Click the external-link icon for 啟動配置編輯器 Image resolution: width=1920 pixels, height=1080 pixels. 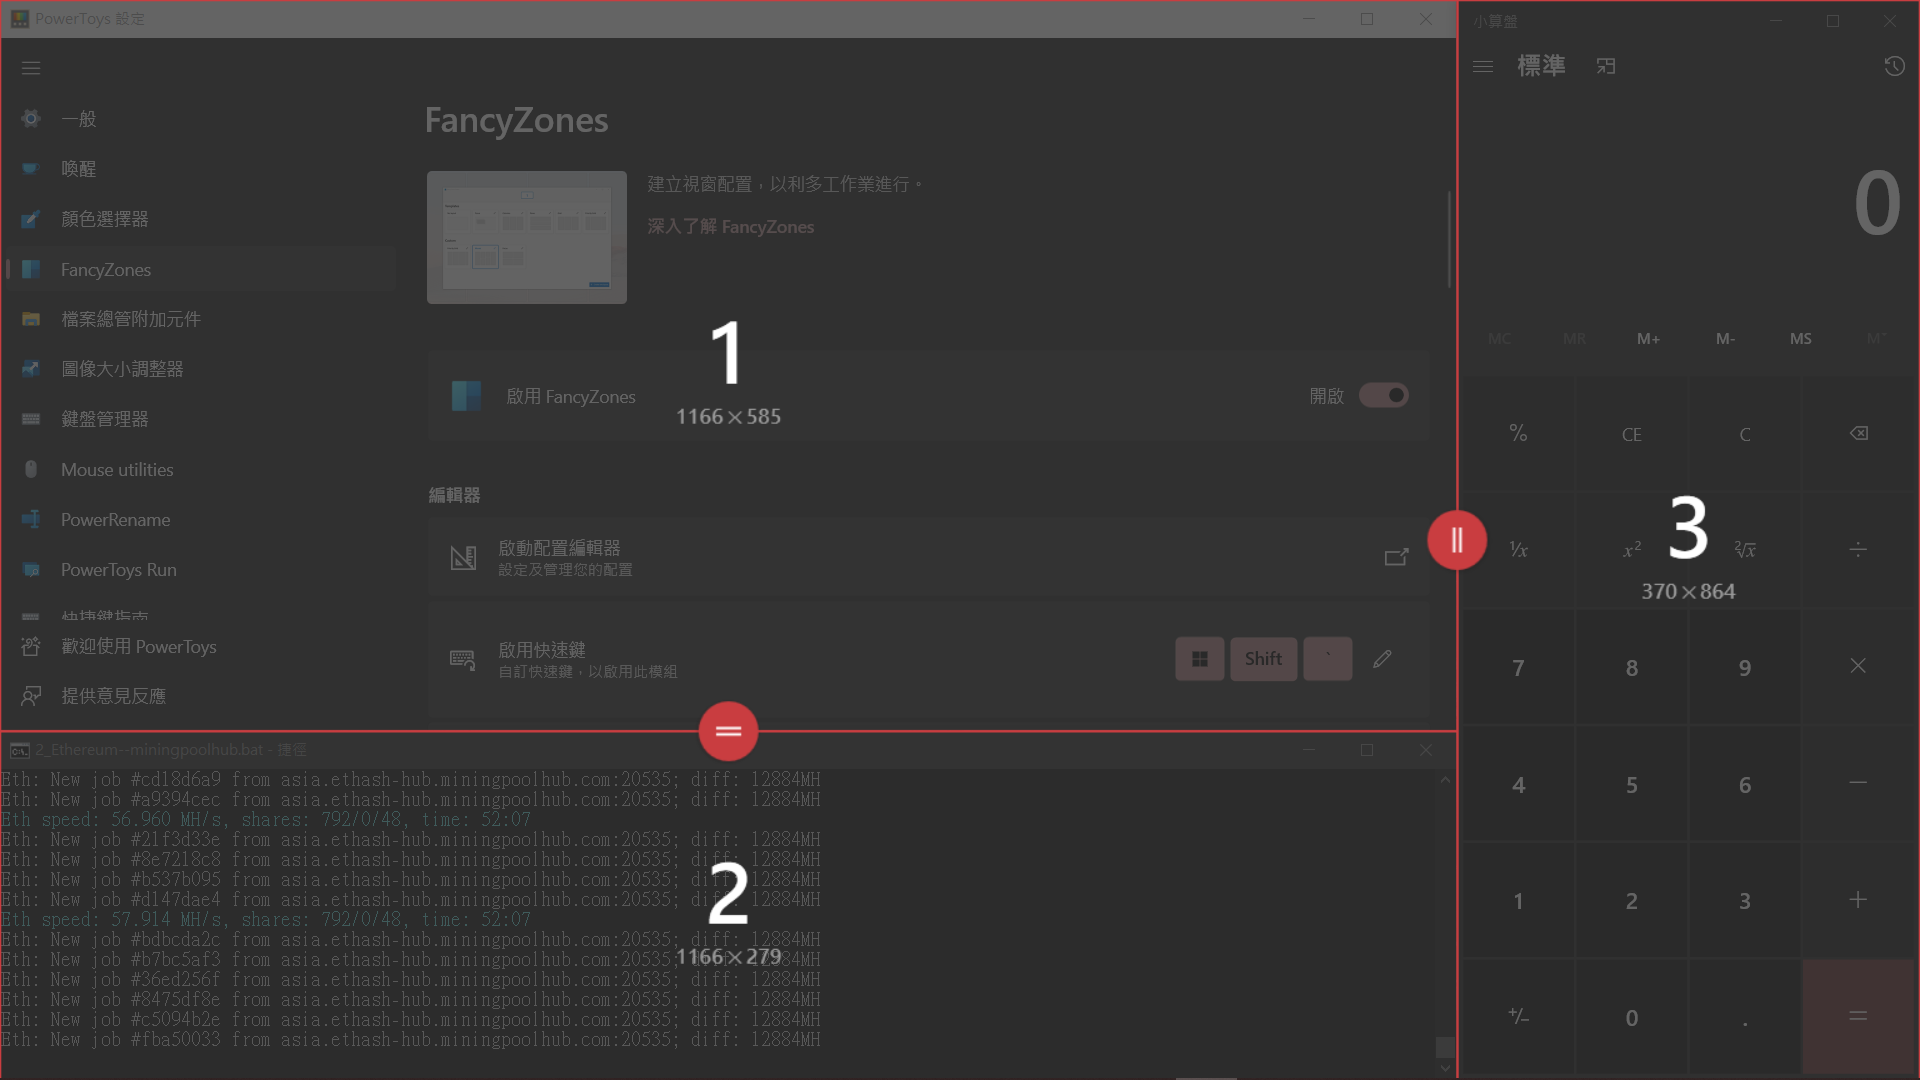(1396, 557)
